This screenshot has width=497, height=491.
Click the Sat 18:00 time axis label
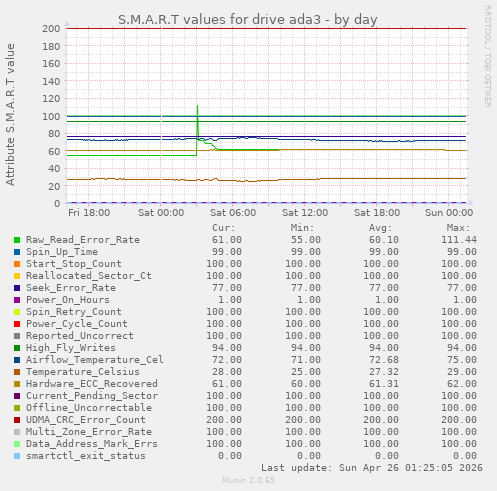click(x=377, y=213)
